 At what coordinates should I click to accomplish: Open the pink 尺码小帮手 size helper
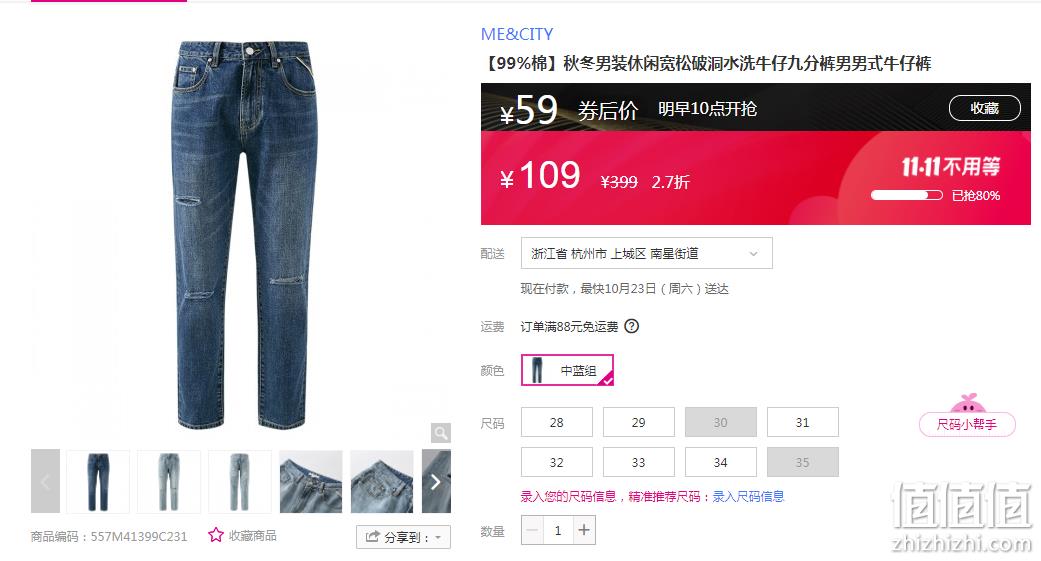click(967, 424)
